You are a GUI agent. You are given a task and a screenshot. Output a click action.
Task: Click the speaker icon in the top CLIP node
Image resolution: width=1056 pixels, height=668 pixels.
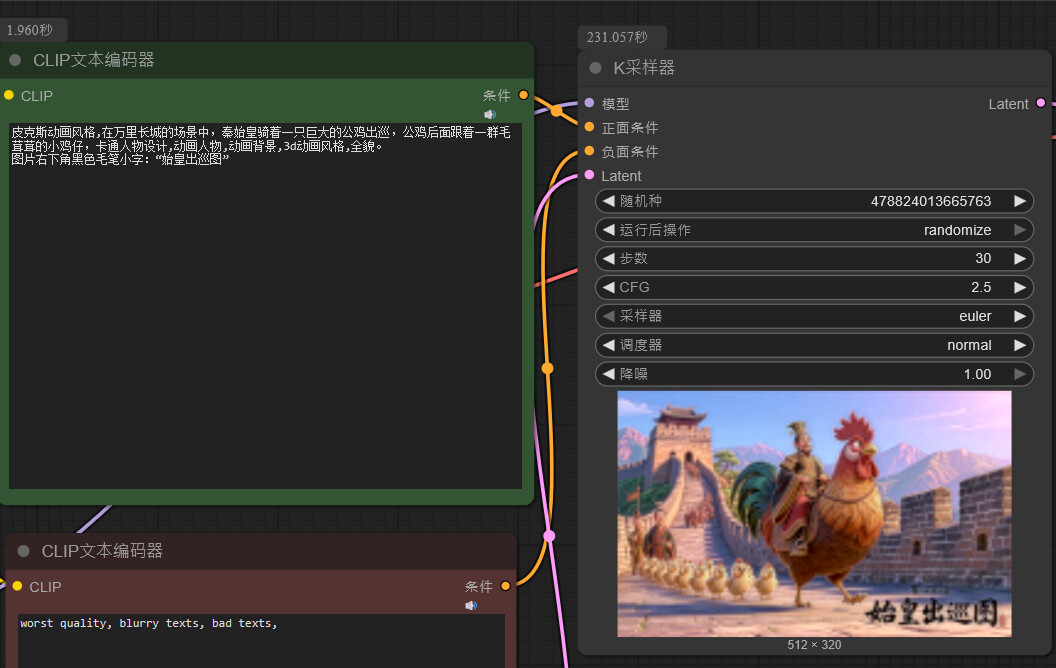click(490, 114)
